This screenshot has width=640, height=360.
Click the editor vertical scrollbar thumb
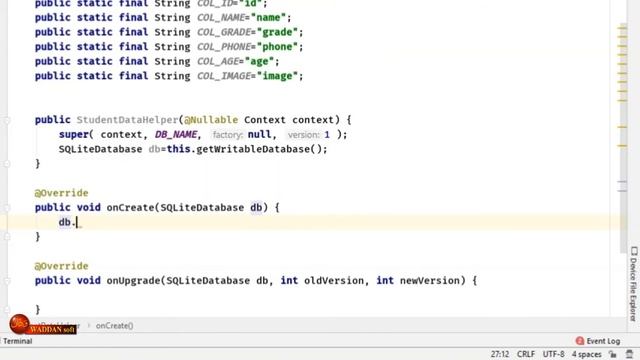[622, 139]
